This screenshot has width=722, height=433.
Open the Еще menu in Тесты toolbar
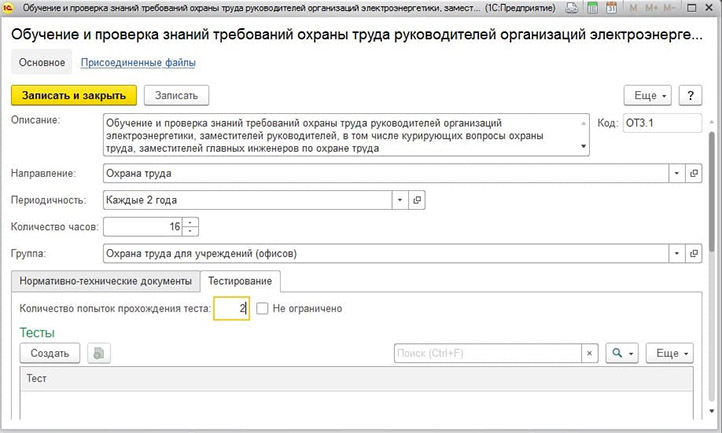[670, 353]
